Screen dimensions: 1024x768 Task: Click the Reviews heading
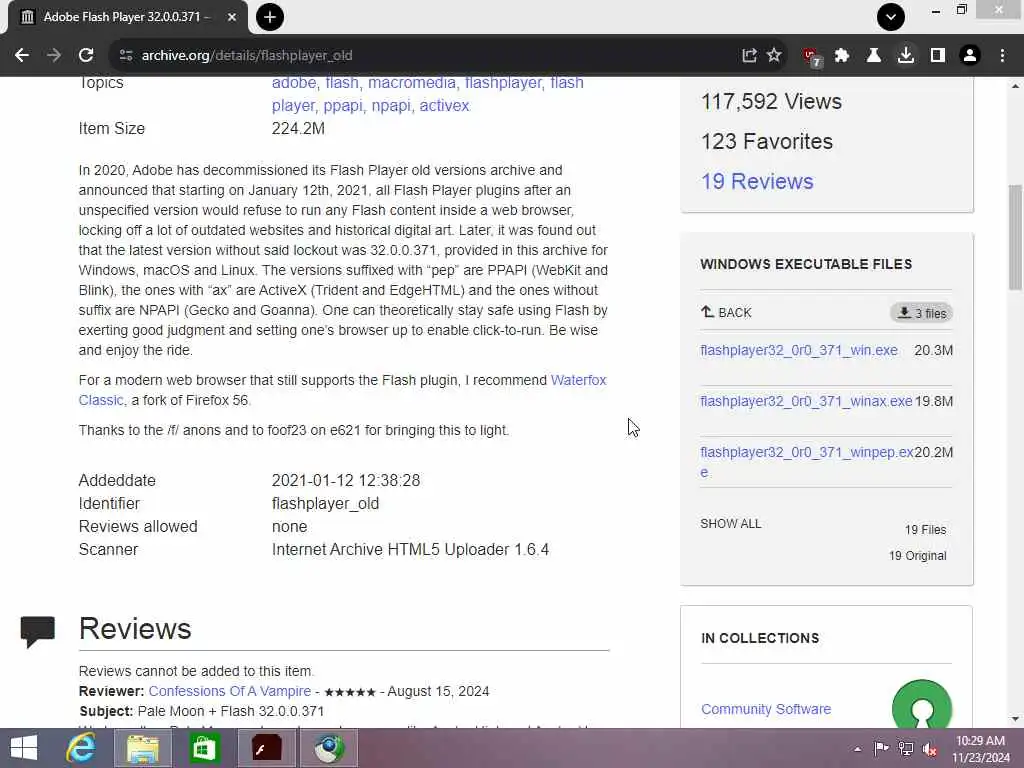pos(135,628)
